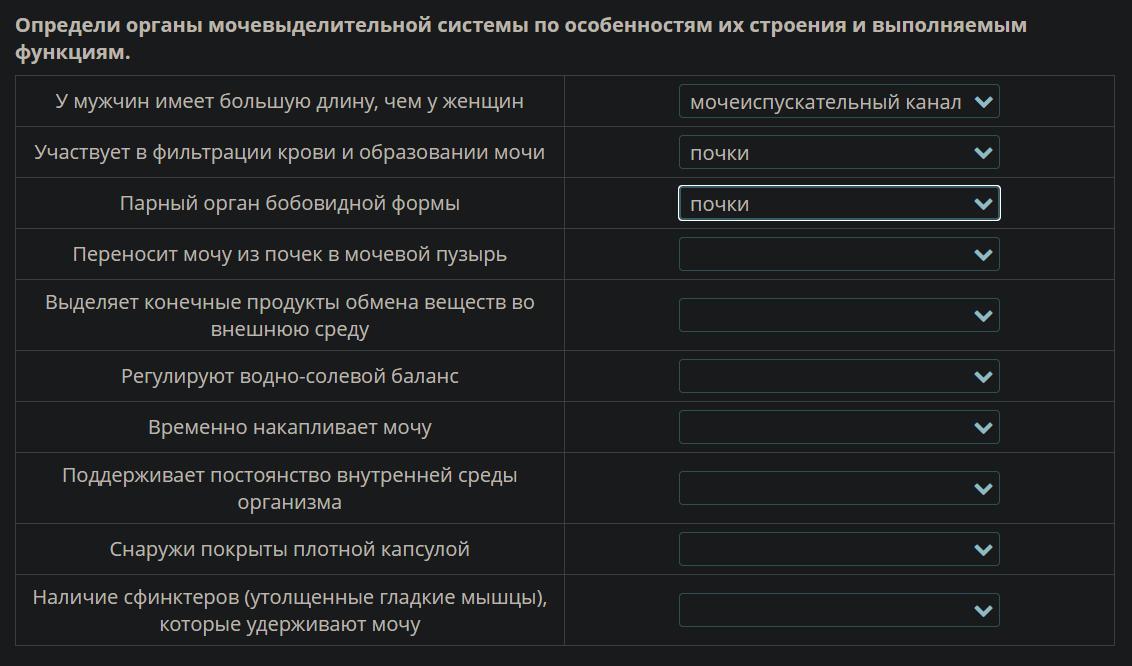Click label "Переносит мочу из почек в мочевой пузырь"

[289, 255]
